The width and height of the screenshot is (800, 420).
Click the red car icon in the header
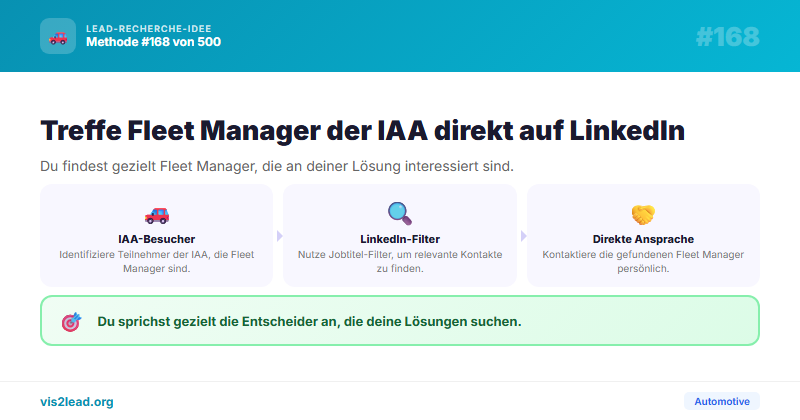[58, 37]
